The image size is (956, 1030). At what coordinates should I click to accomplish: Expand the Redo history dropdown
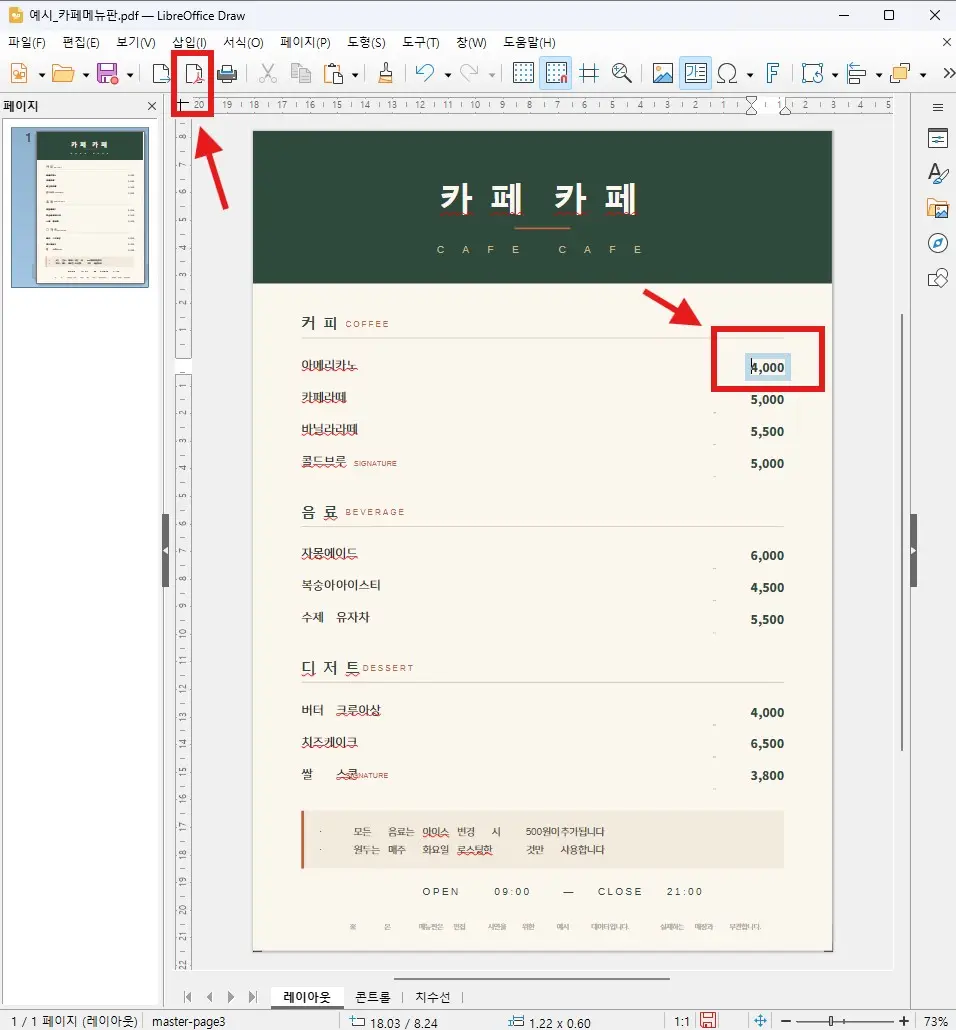pos(491,75)
